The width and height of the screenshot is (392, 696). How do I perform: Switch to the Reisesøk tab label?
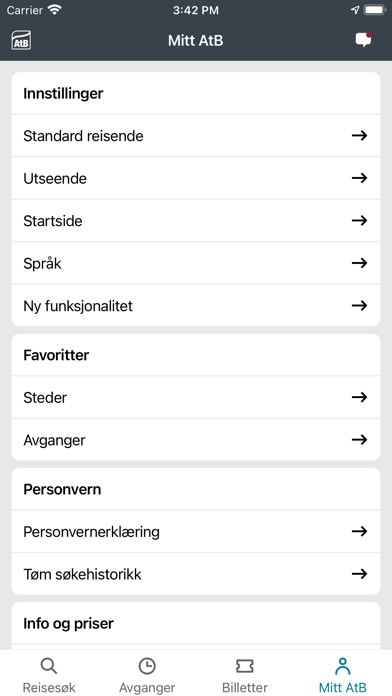coord(49,688)
